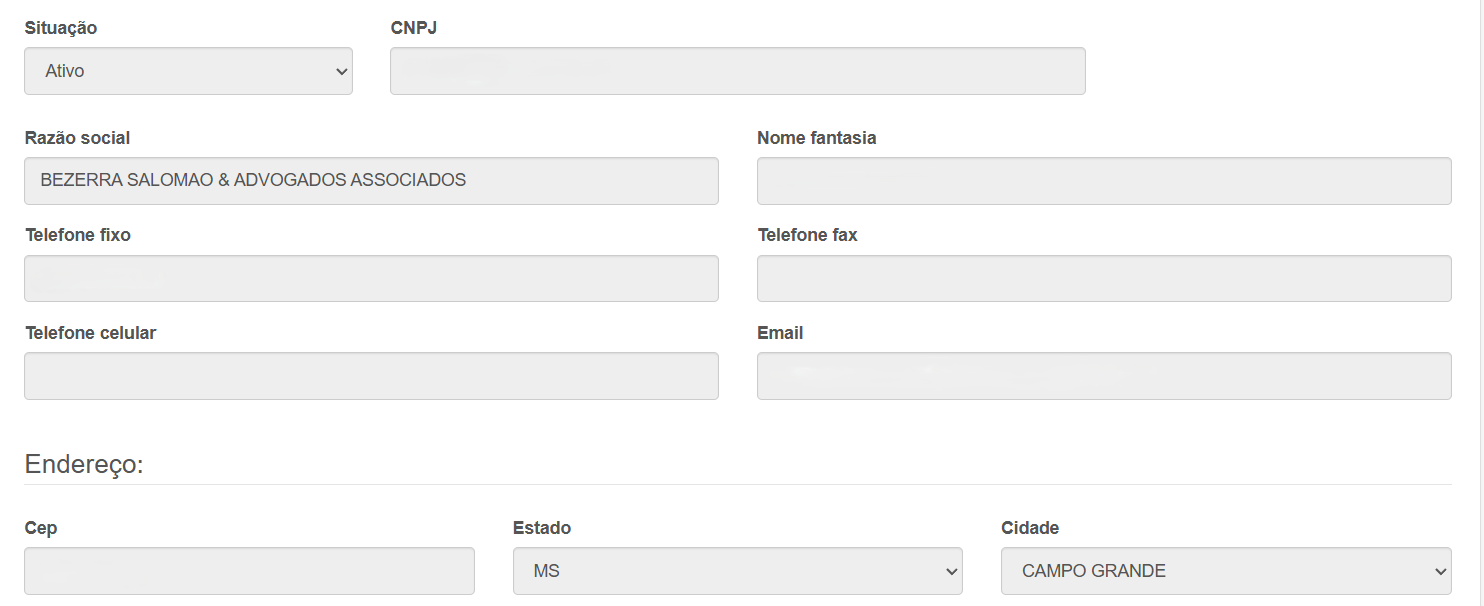Select the Razão social text field
1484x606 pixels.
click(370, 180)
